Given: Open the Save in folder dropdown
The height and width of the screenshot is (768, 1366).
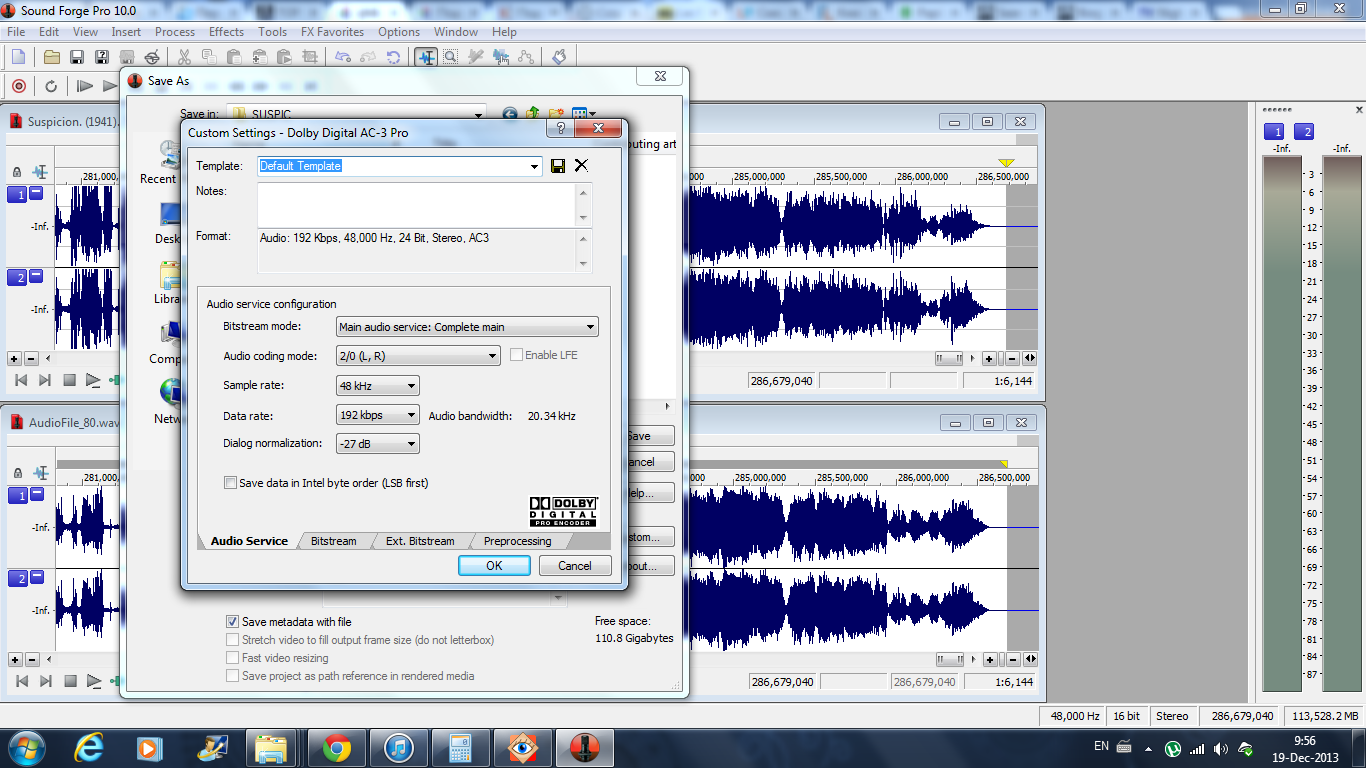Looking at the screenshot, I should coord(478,115).
